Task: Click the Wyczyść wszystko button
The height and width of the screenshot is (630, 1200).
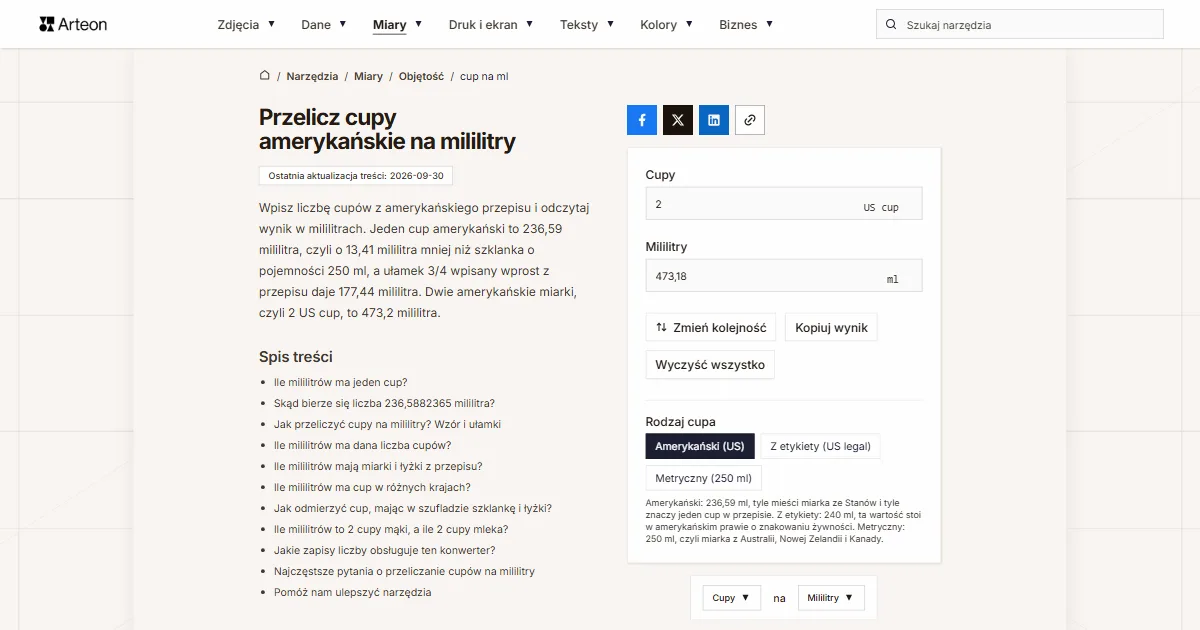Action: [x=710, y=365]
